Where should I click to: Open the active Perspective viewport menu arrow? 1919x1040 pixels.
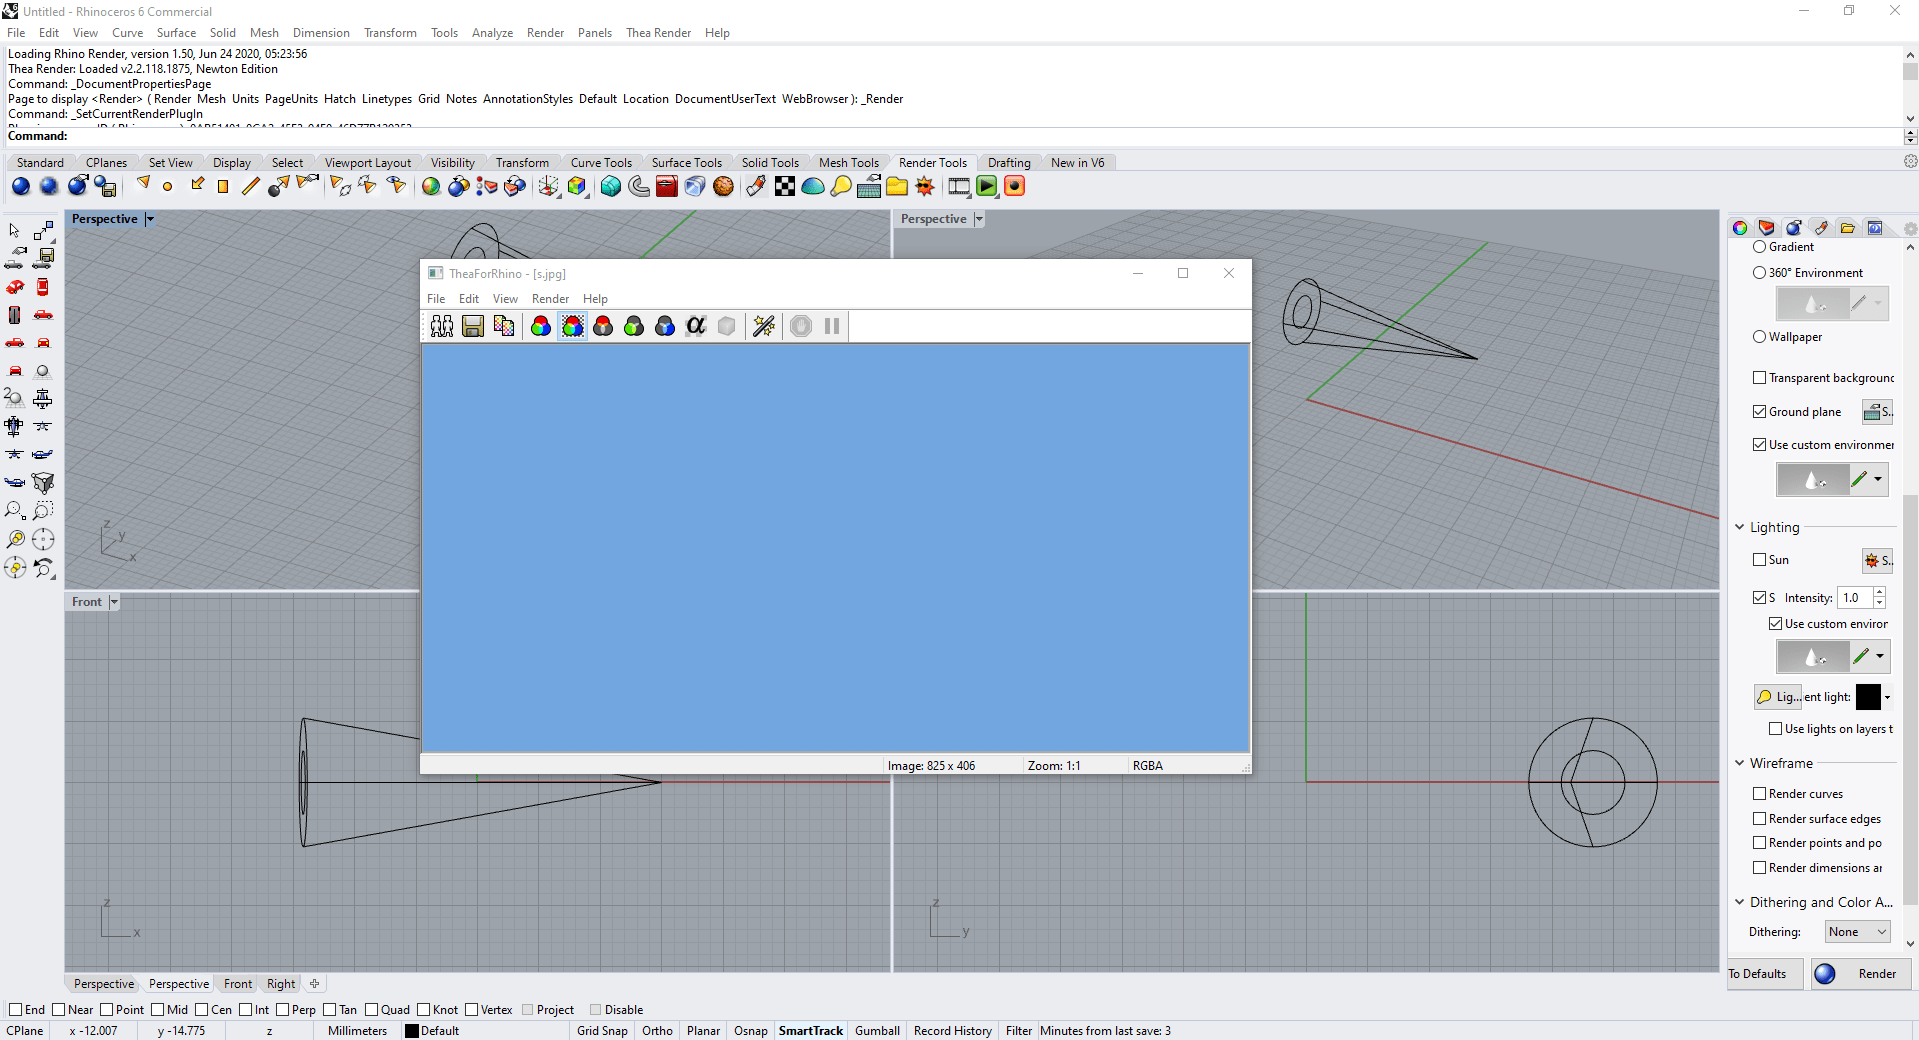pos(150,219)
